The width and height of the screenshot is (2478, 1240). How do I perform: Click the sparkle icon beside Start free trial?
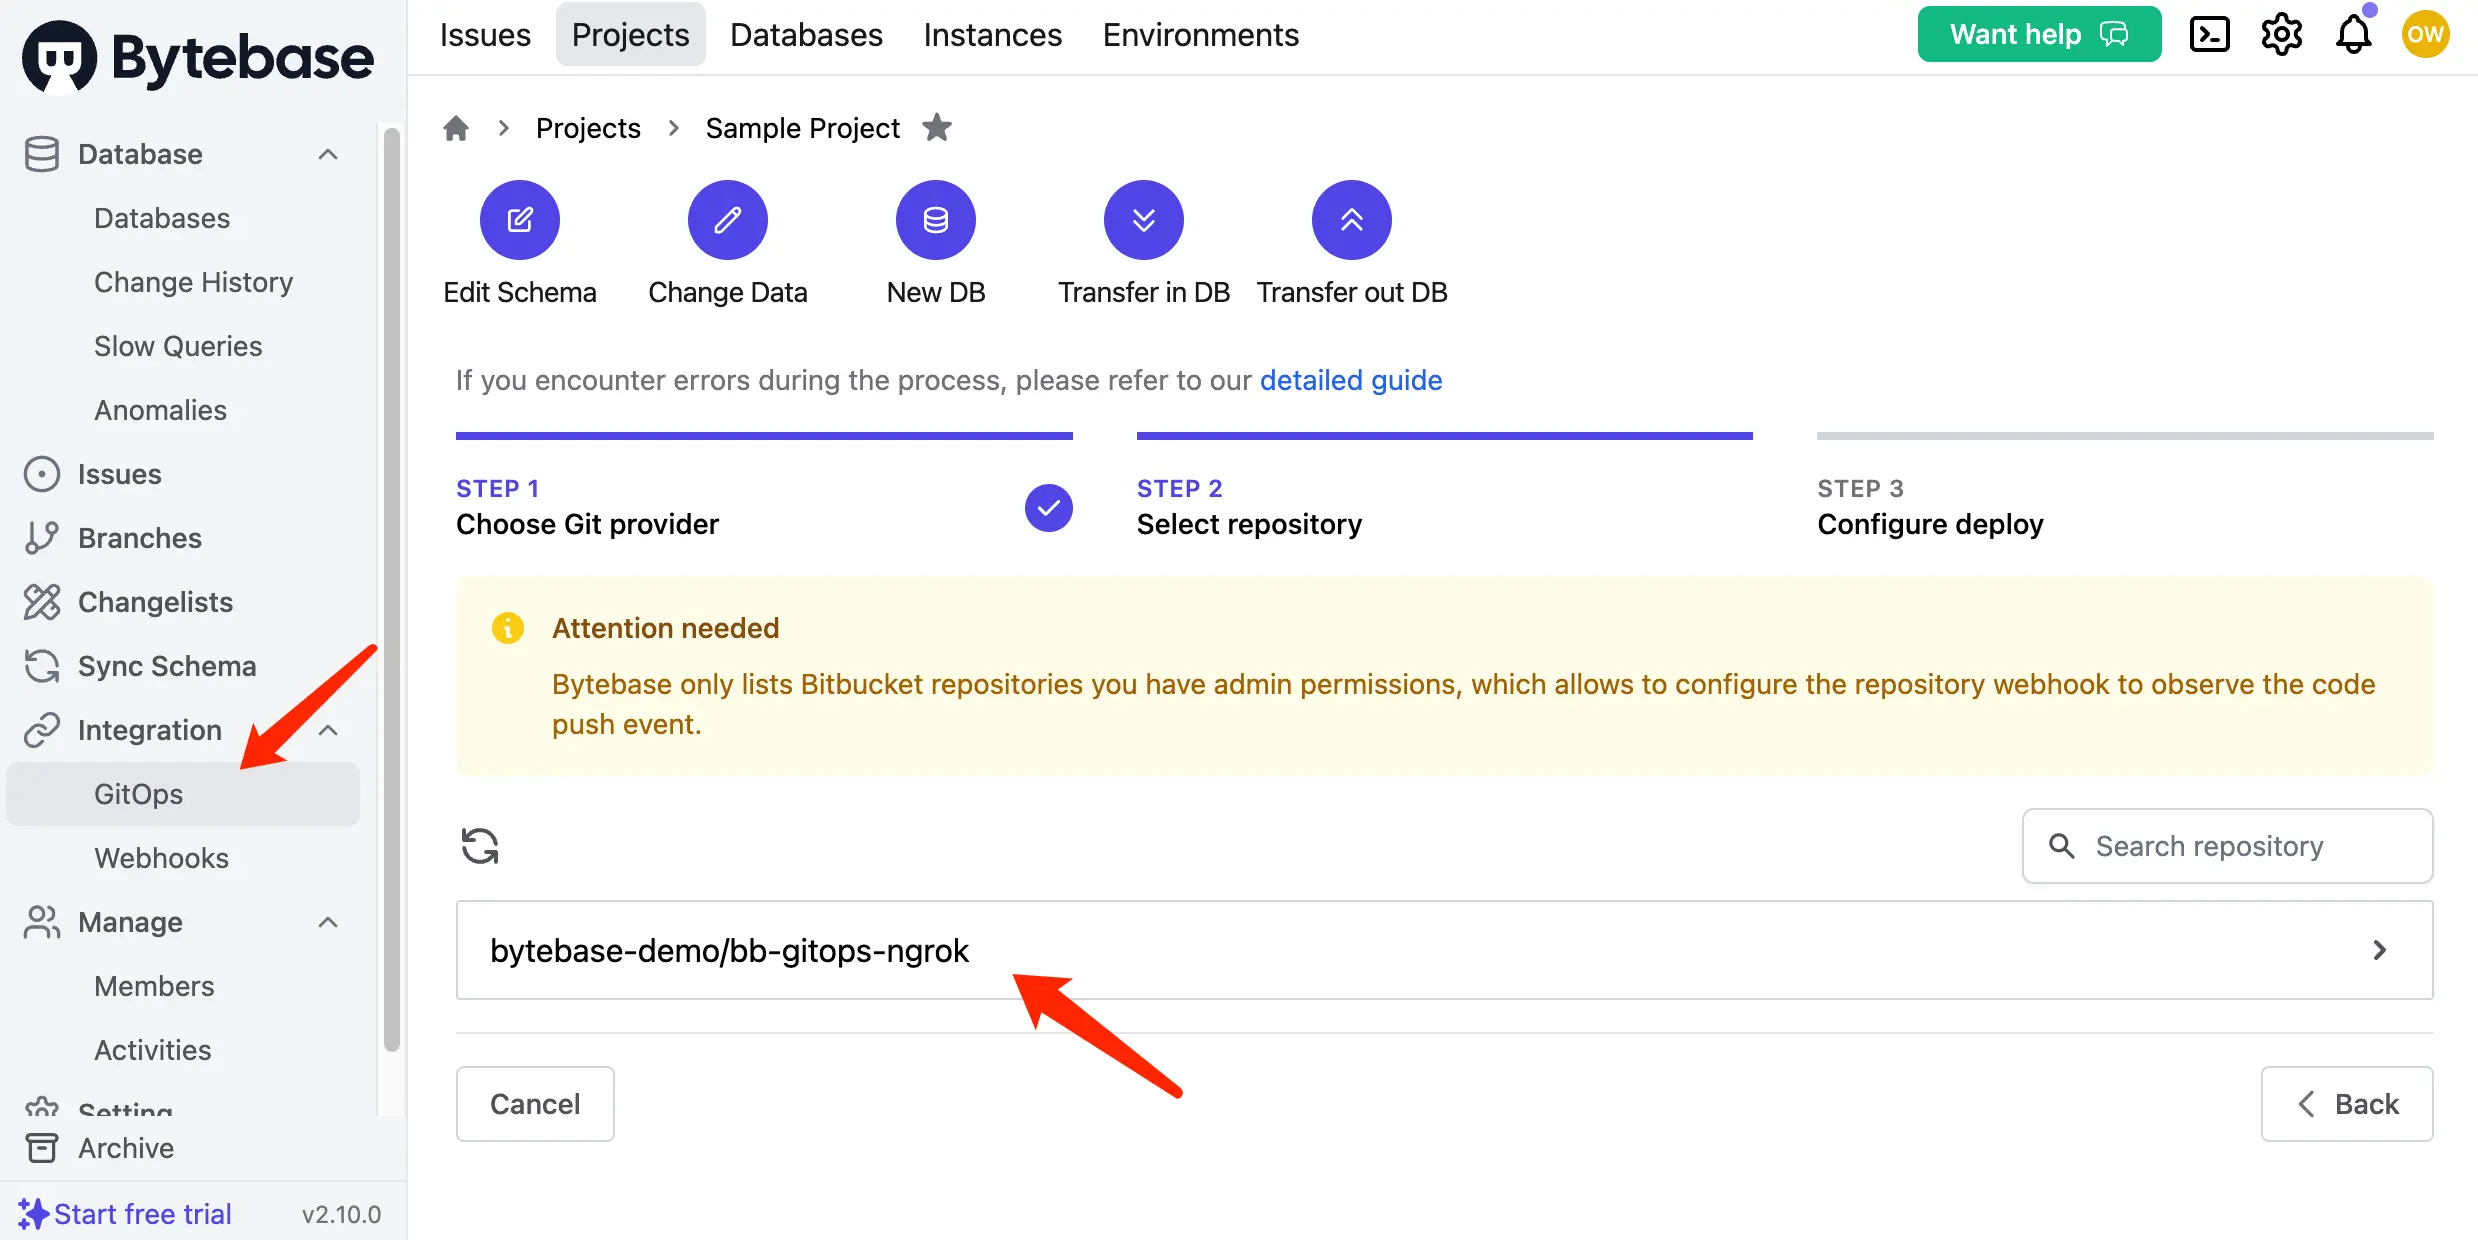33,1214
